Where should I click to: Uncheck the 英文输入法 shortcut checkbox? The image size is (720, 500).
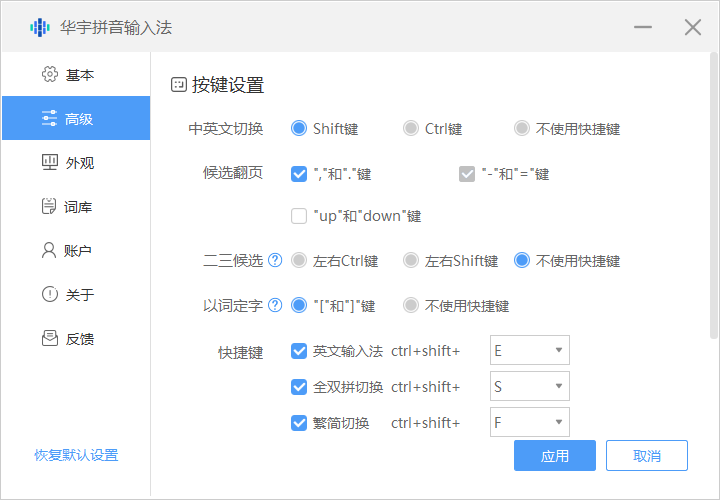coord(298,351)
